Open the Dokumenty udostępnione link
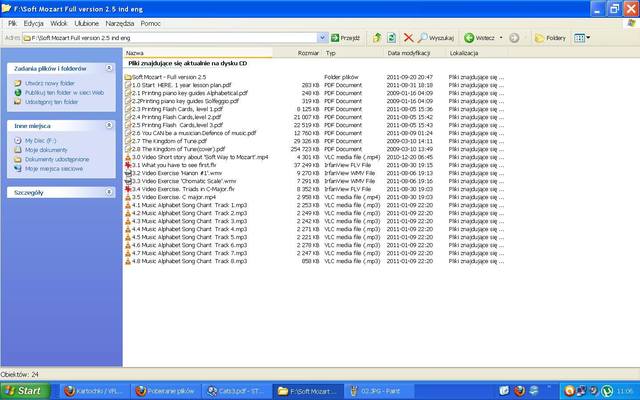 coord(57,159)
